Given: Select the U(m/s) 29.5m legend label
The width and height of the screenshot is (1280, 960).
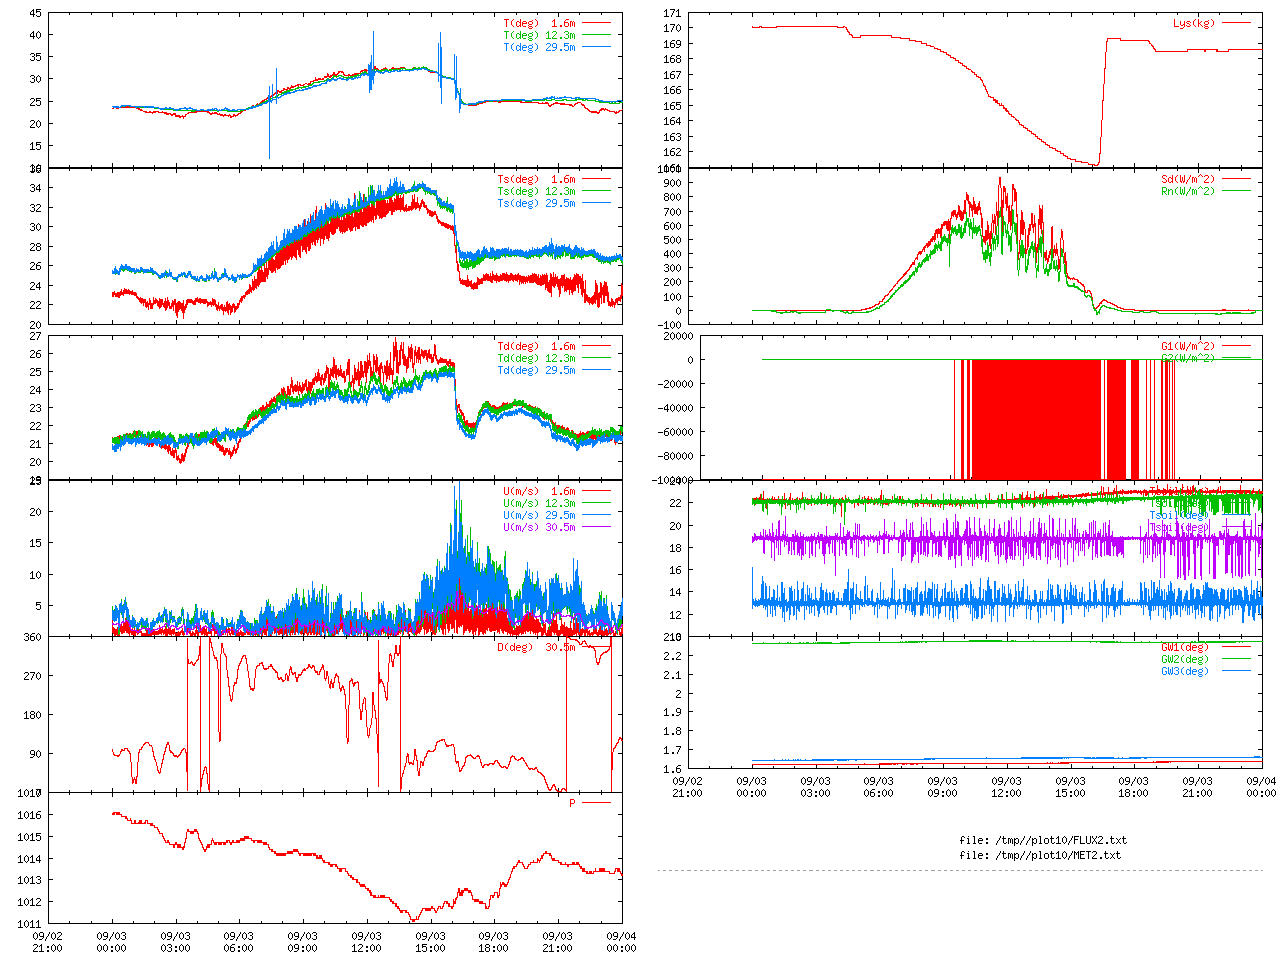Looking at the screenshot, I should pos(540,515).
